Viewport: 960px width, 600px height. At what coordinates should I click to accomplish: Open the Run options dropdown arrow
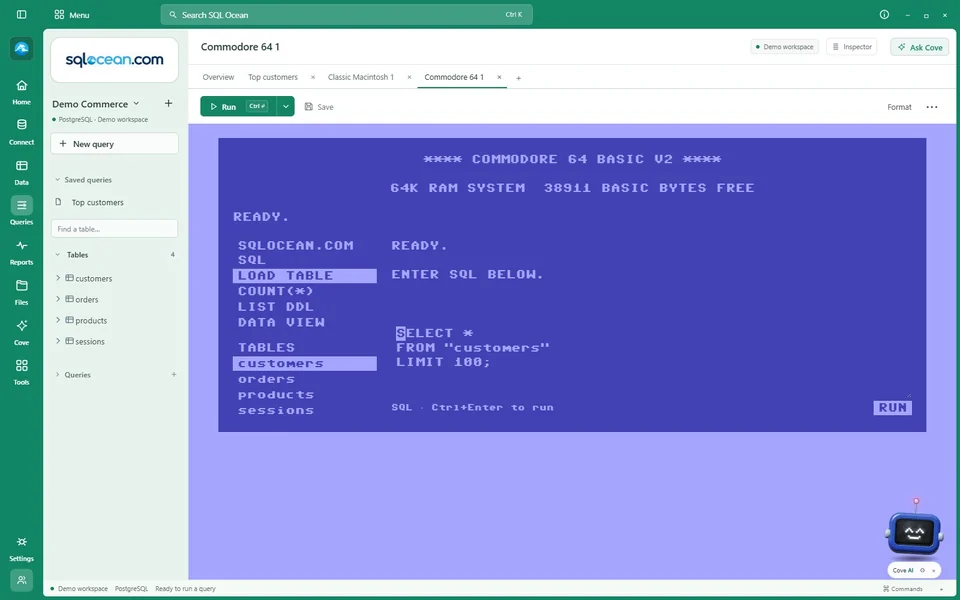285,107
